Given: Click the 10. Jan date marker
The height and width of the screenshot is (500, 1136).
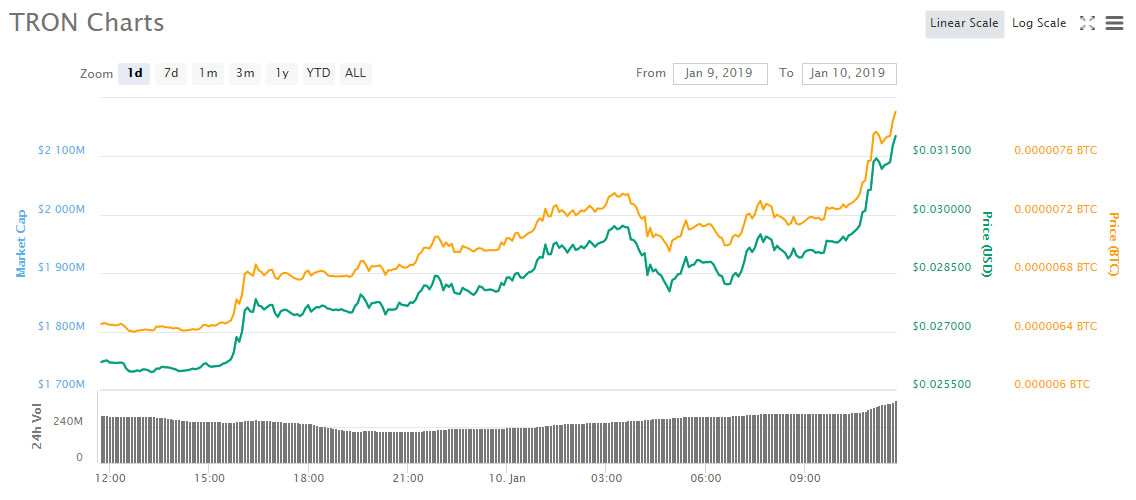Looking at the screenshot, I should (x=507, y=478).
